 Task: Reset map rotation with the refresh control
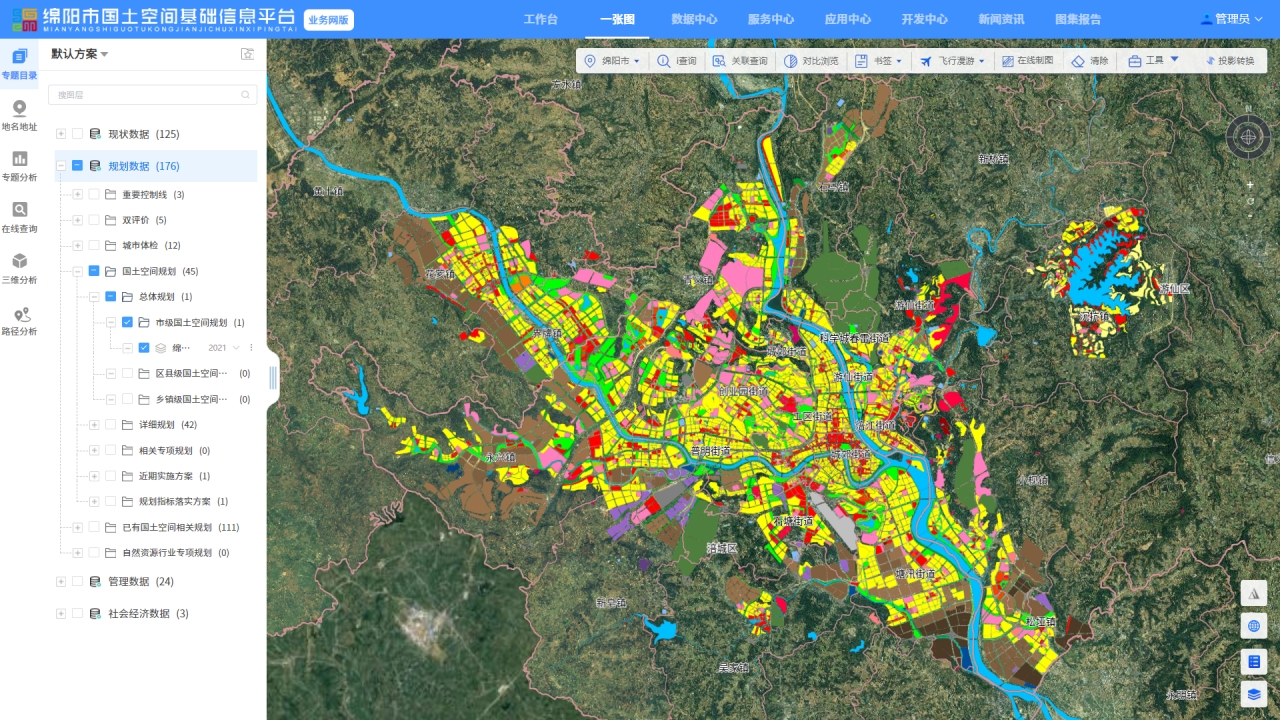coord(1249,200)
